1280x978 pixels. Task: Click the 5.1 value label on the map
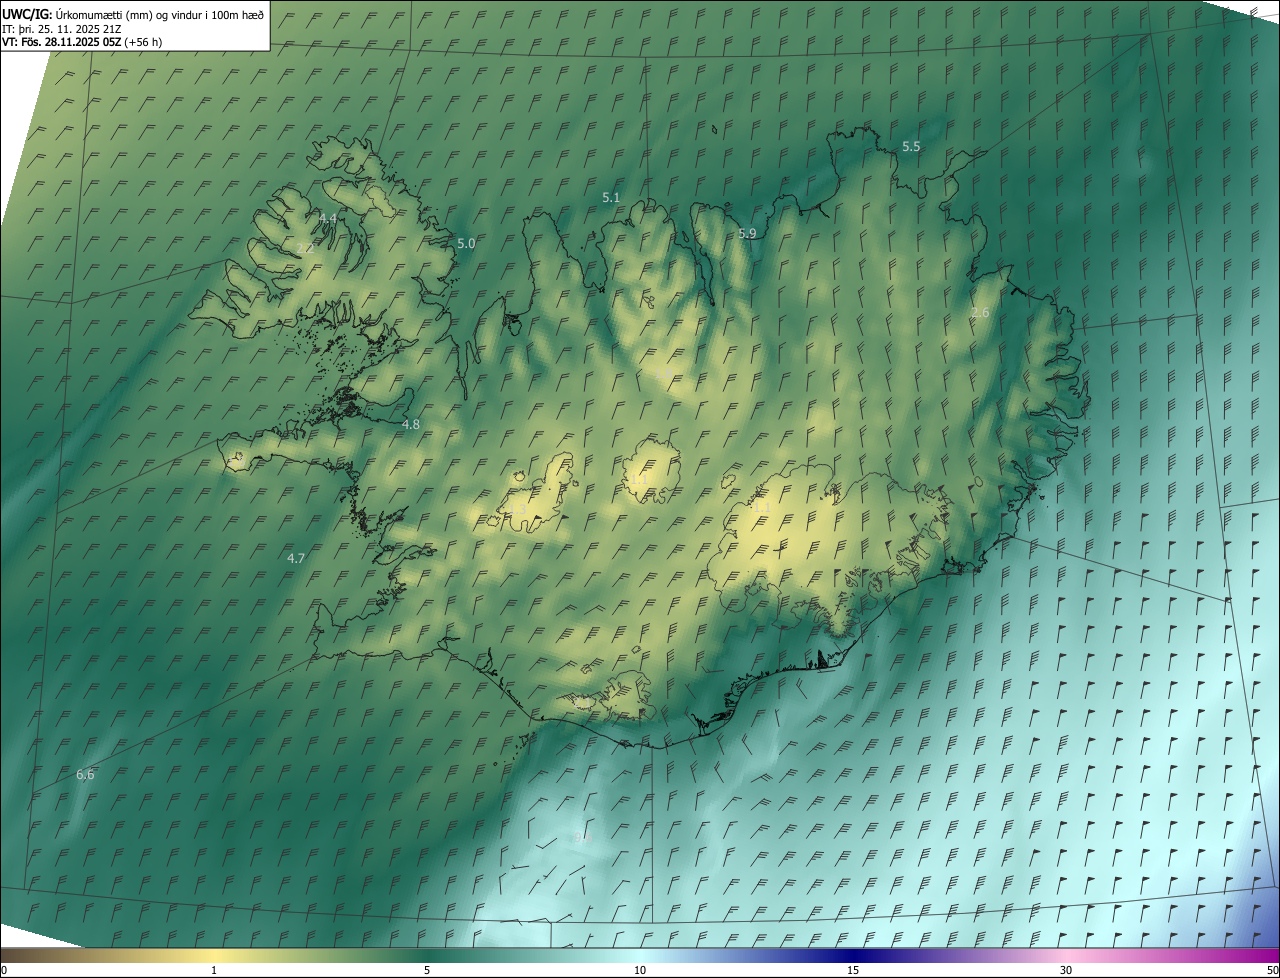[x=611, y=198]
